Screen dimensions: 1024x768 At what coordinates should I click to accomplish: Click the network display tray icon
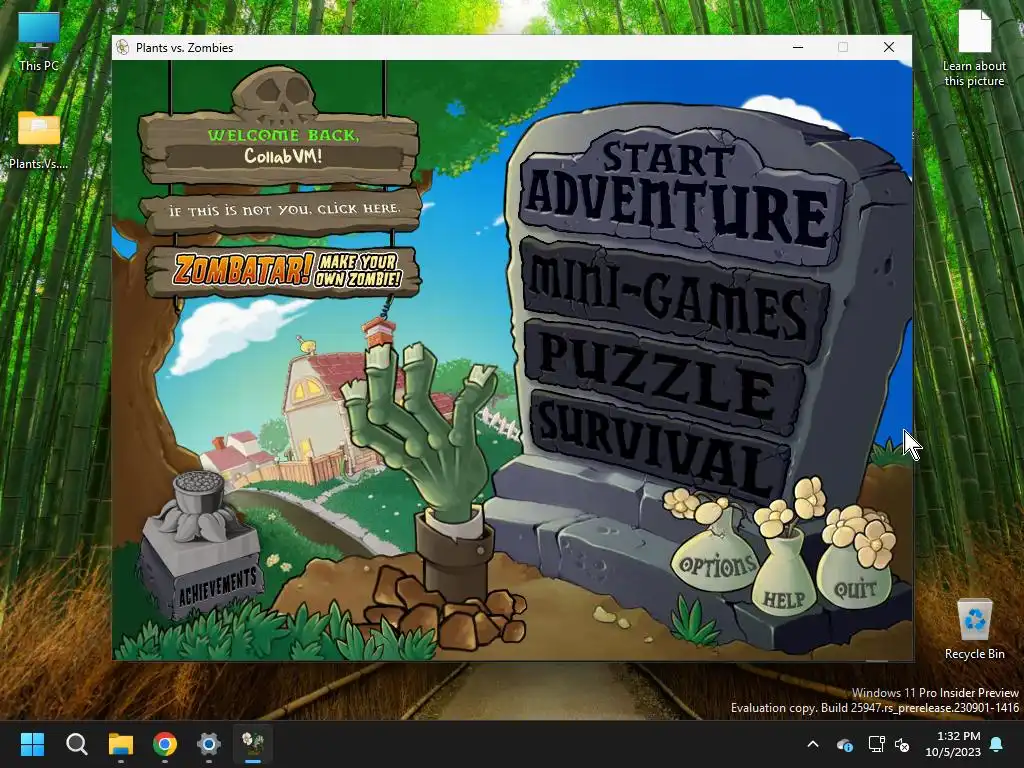click(x=876, y=744)
